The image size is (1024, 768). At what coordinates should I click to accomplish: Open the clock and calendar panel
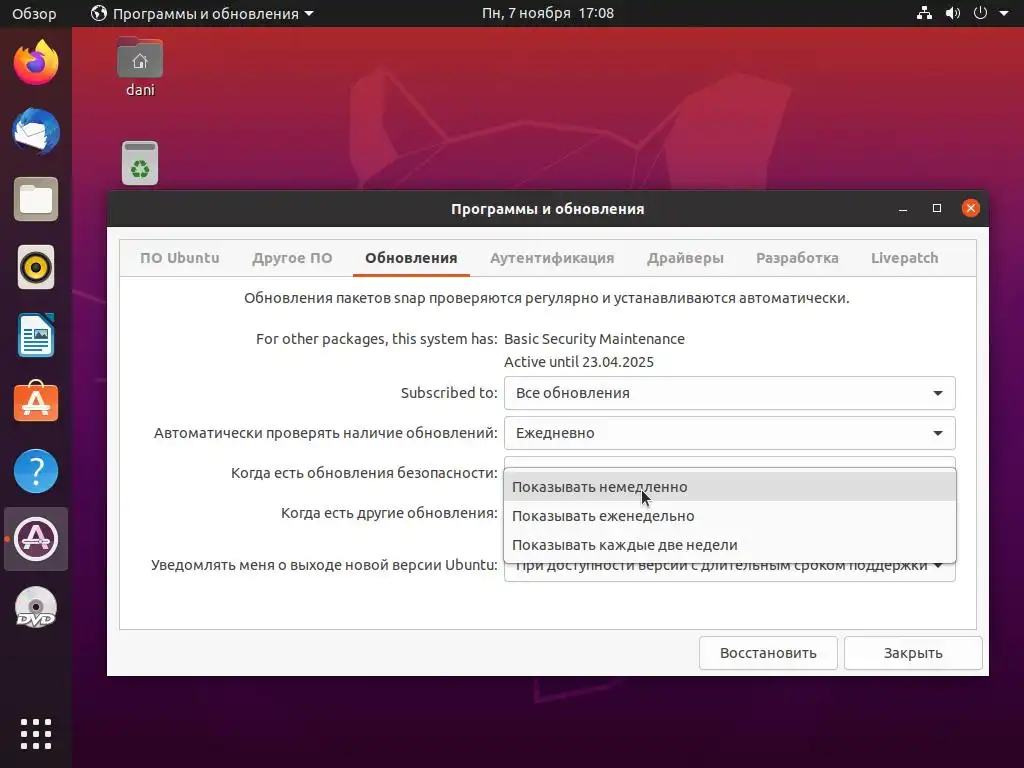point(548,13)
